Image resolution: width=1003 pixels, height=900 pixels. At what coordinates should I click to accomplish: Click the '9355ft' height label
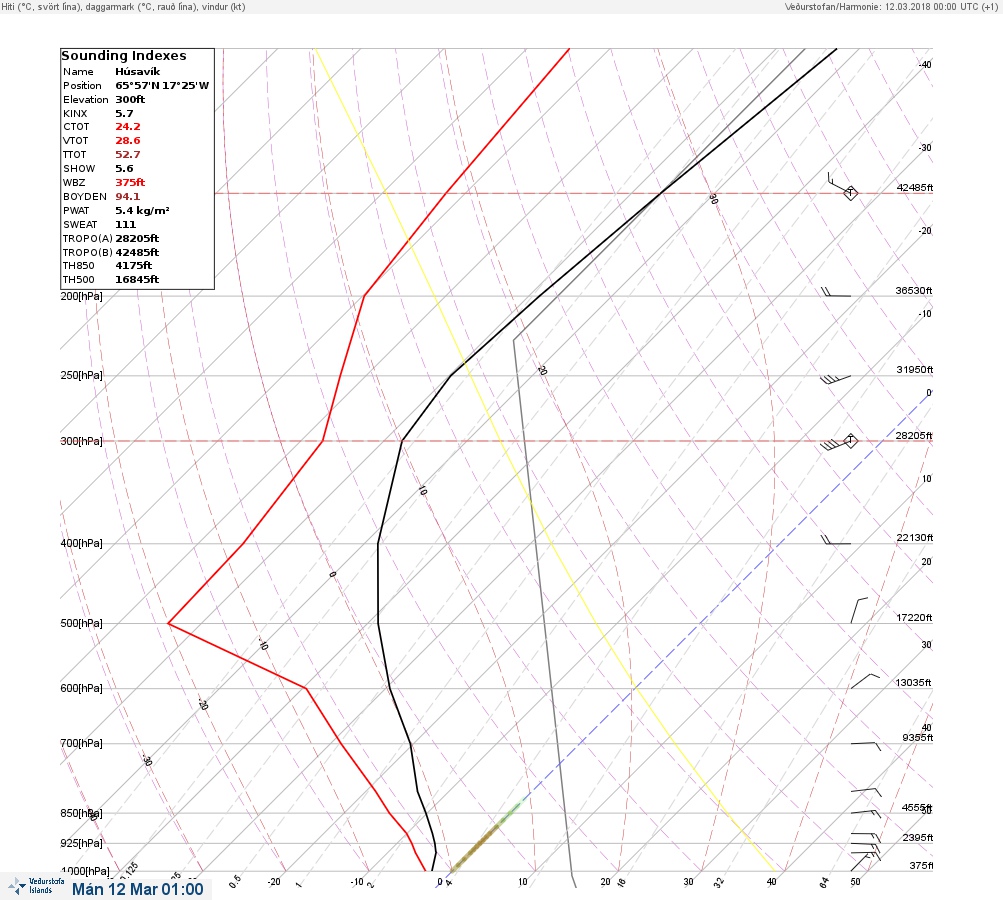tap(917, 738)
